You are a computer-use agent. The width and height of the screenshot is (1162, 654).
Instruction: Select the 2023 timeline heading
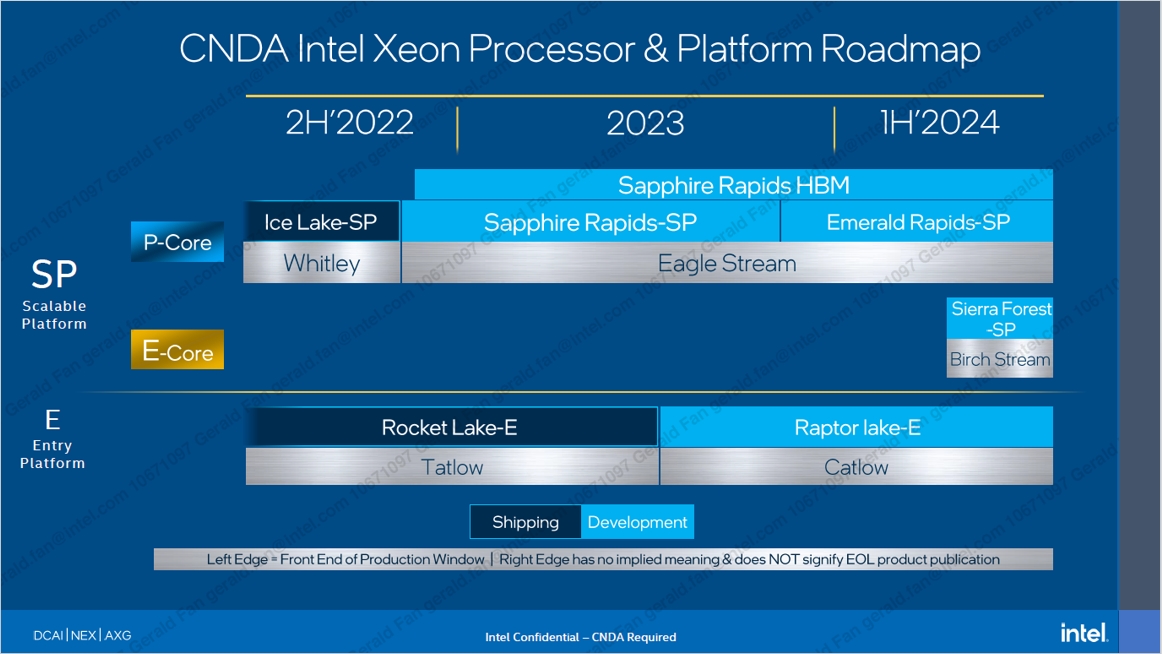pos(645,123)
